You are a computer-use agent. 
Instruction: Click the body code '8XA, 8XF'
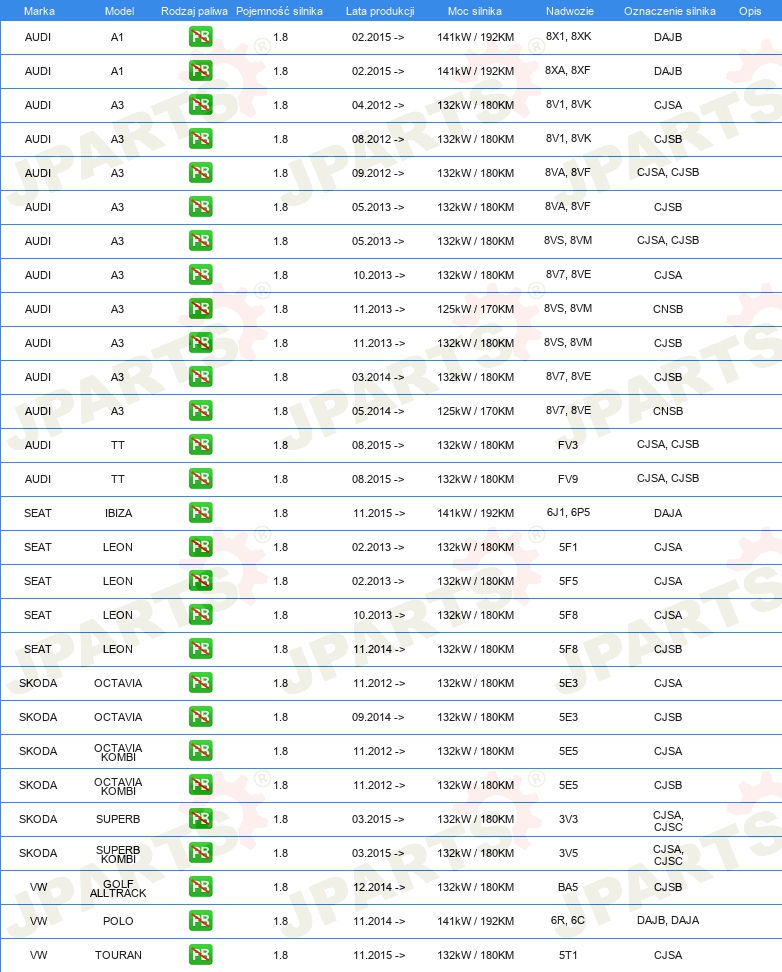pyautogui.click(x=567, y=71)
